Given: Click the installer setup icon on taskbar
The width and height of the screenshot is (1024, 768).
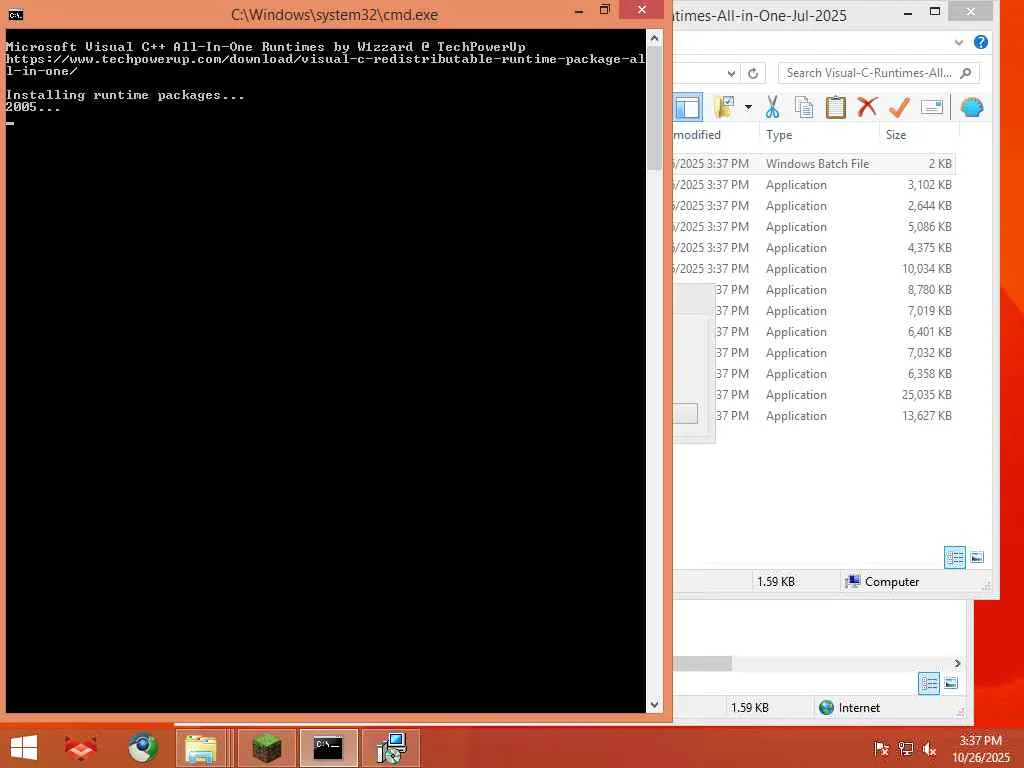Looking at the screenshot, I should coord(391,748).
